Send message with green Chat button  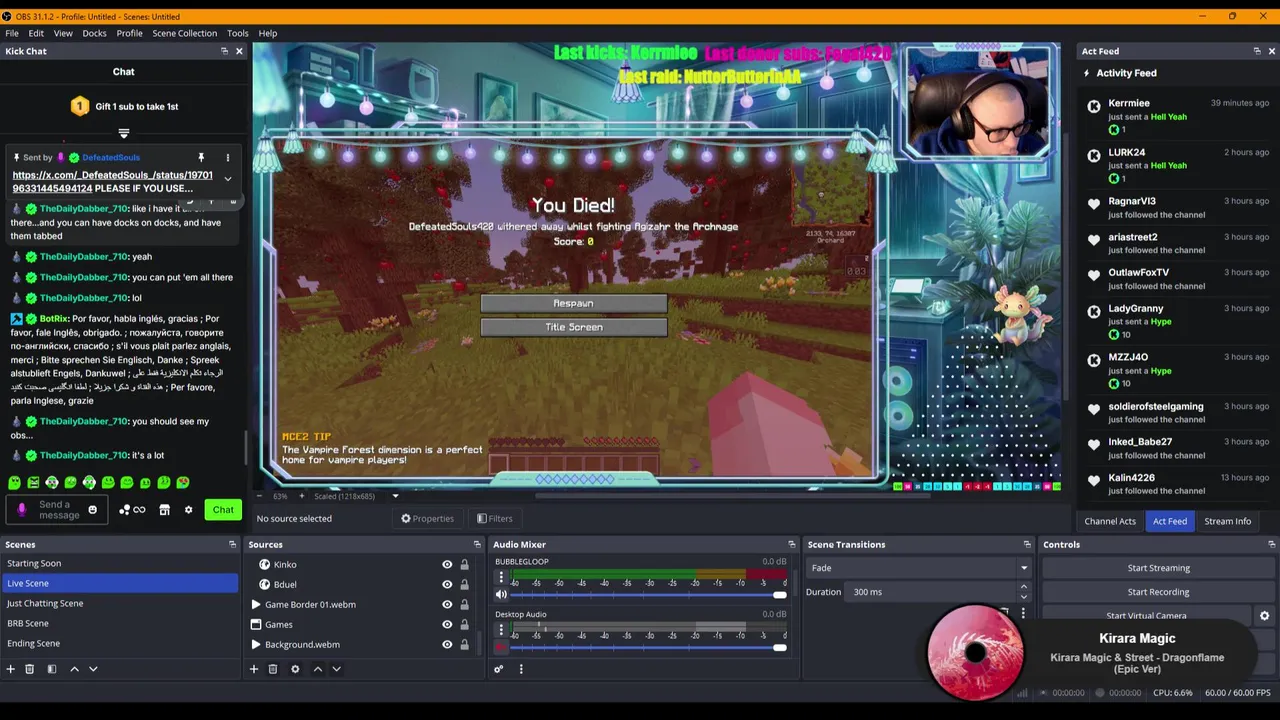[x=223, y=510]
